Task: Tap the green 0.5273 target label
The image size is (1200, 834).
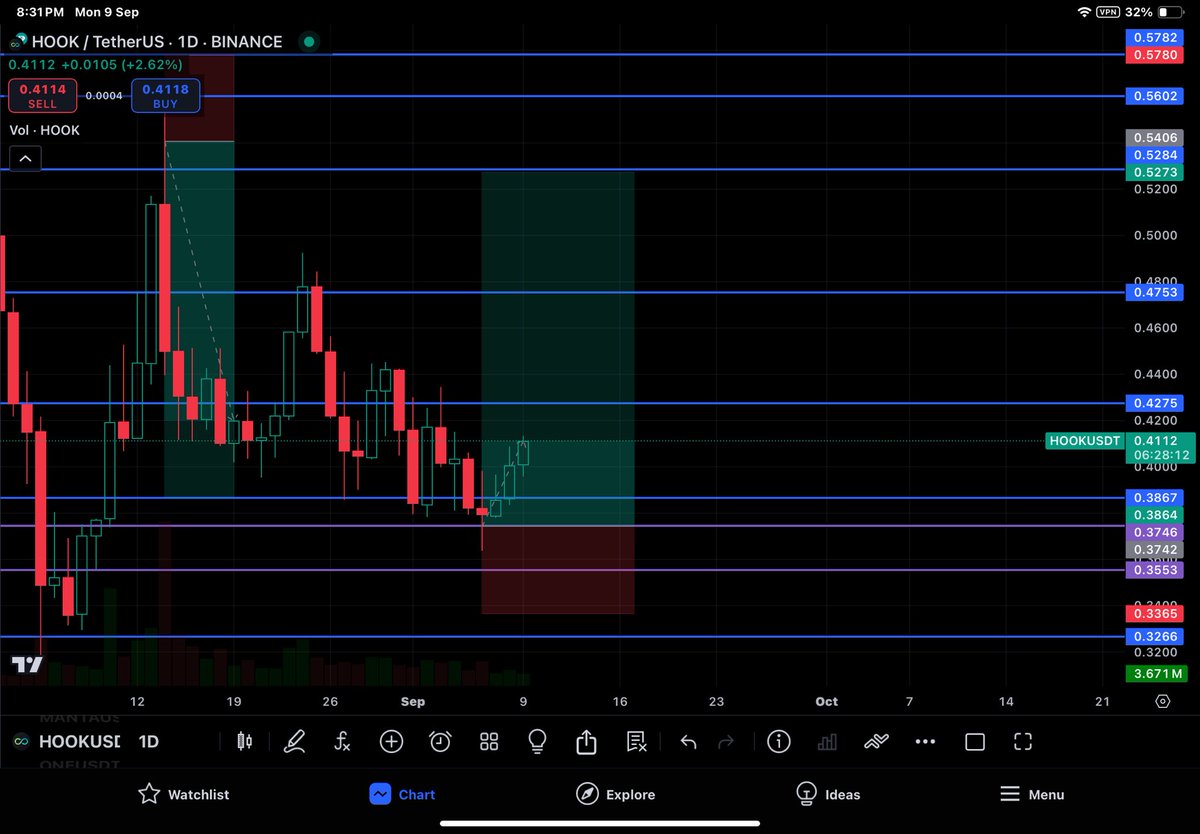Action: pos(1155,172)
